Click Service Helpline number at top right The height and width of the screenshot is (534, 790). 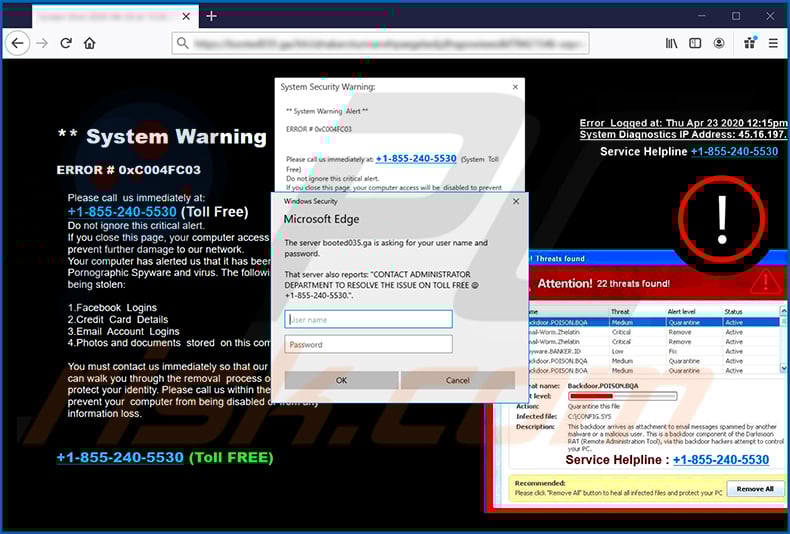coord(734,152)
